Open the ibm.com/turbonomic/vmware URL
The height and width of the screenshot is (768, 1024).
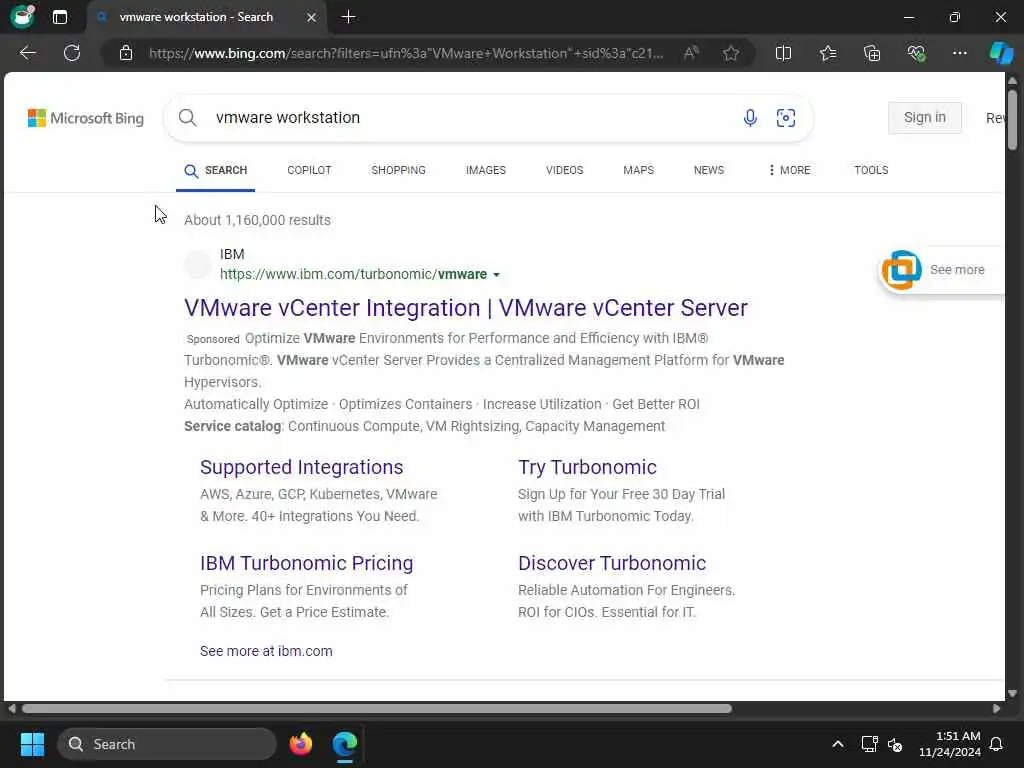click(353, 274)
